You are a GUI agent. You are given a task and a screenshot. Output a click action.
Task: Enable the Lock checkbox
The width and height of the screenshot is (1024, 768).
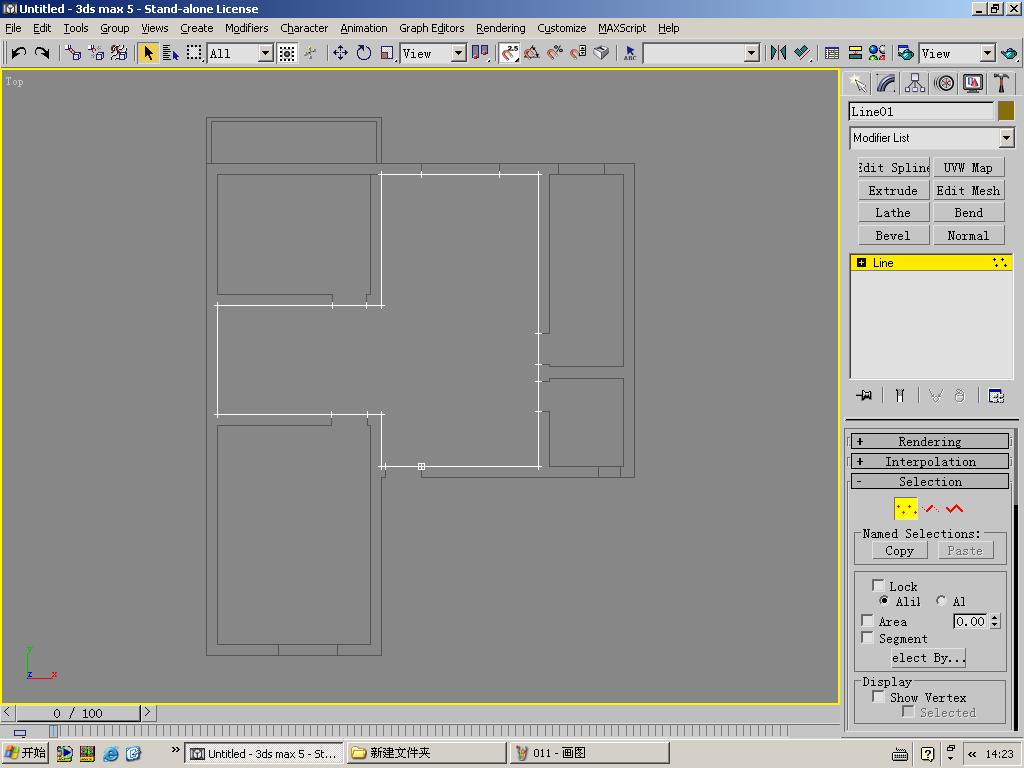[x=878, y=586]
